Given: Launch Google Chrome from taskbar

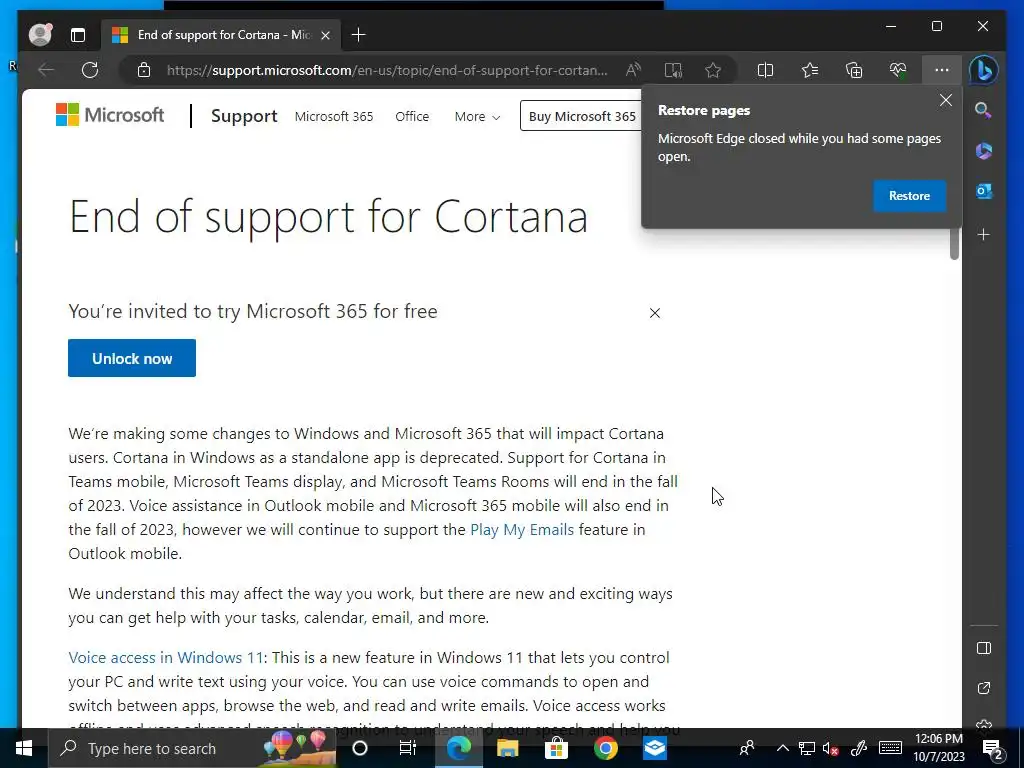Looking at the screenshot, I should pyautogui.click(x=605, y=748).
